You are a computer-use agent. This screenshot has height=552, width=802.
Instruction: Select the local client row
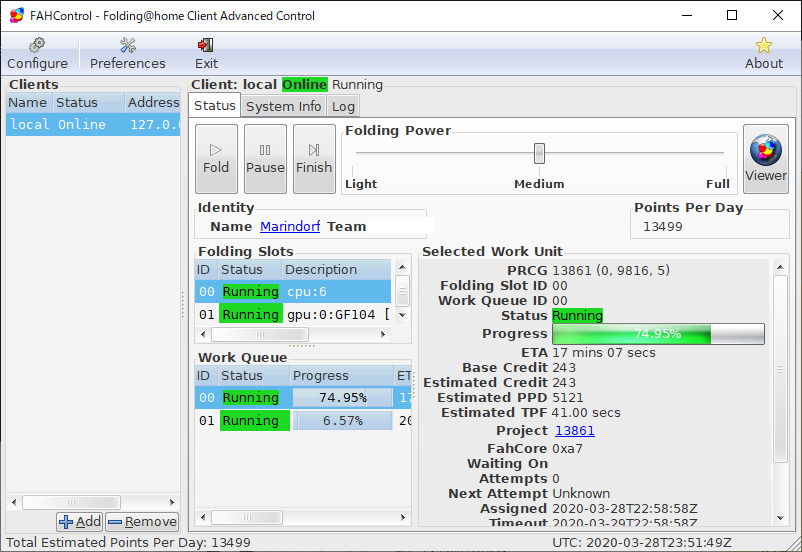click(92, 125)
